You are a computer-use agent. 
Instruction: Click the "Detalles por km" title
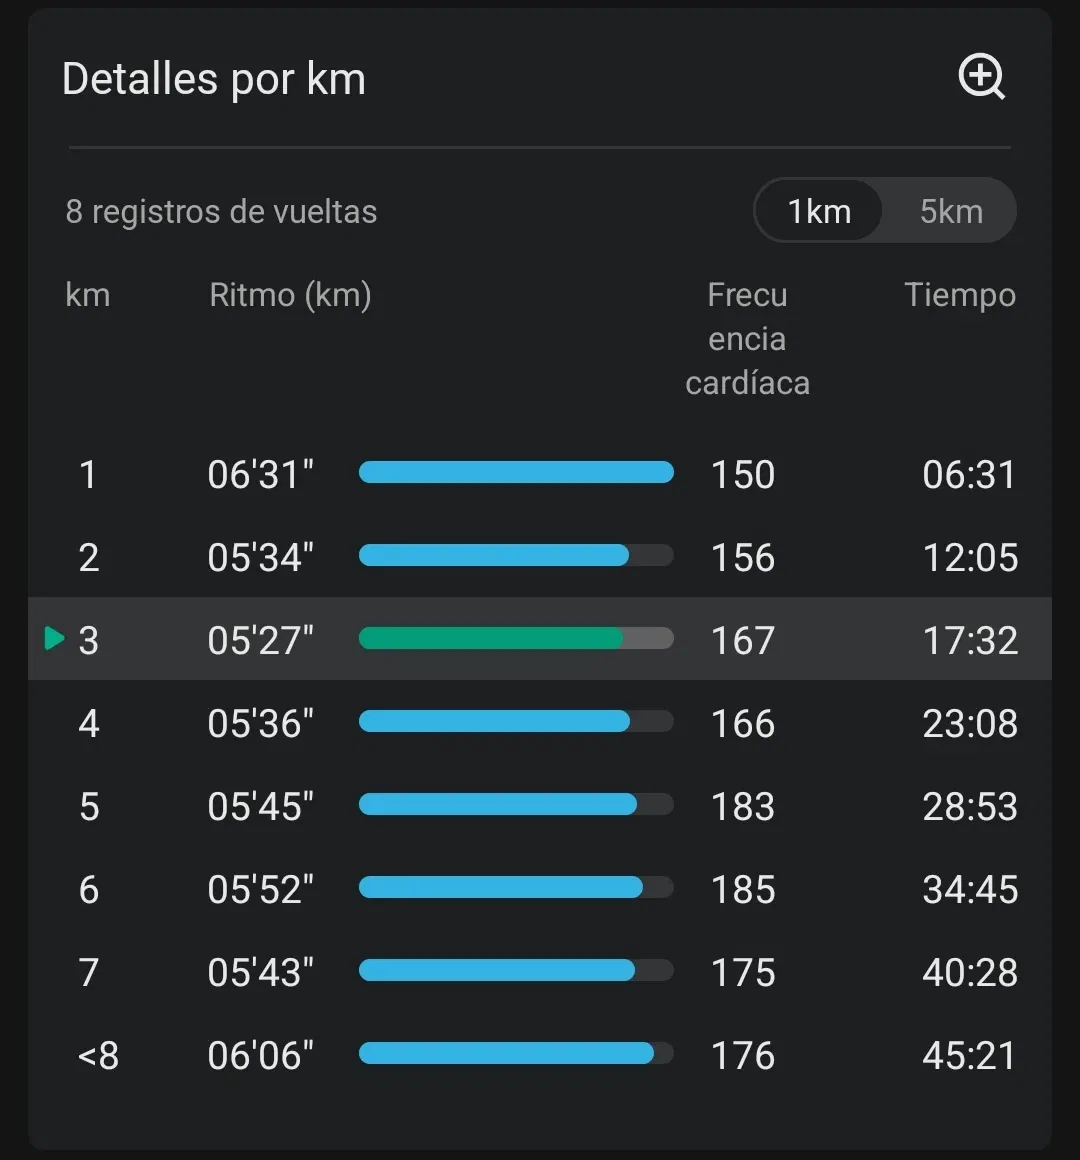click(214, 79)
